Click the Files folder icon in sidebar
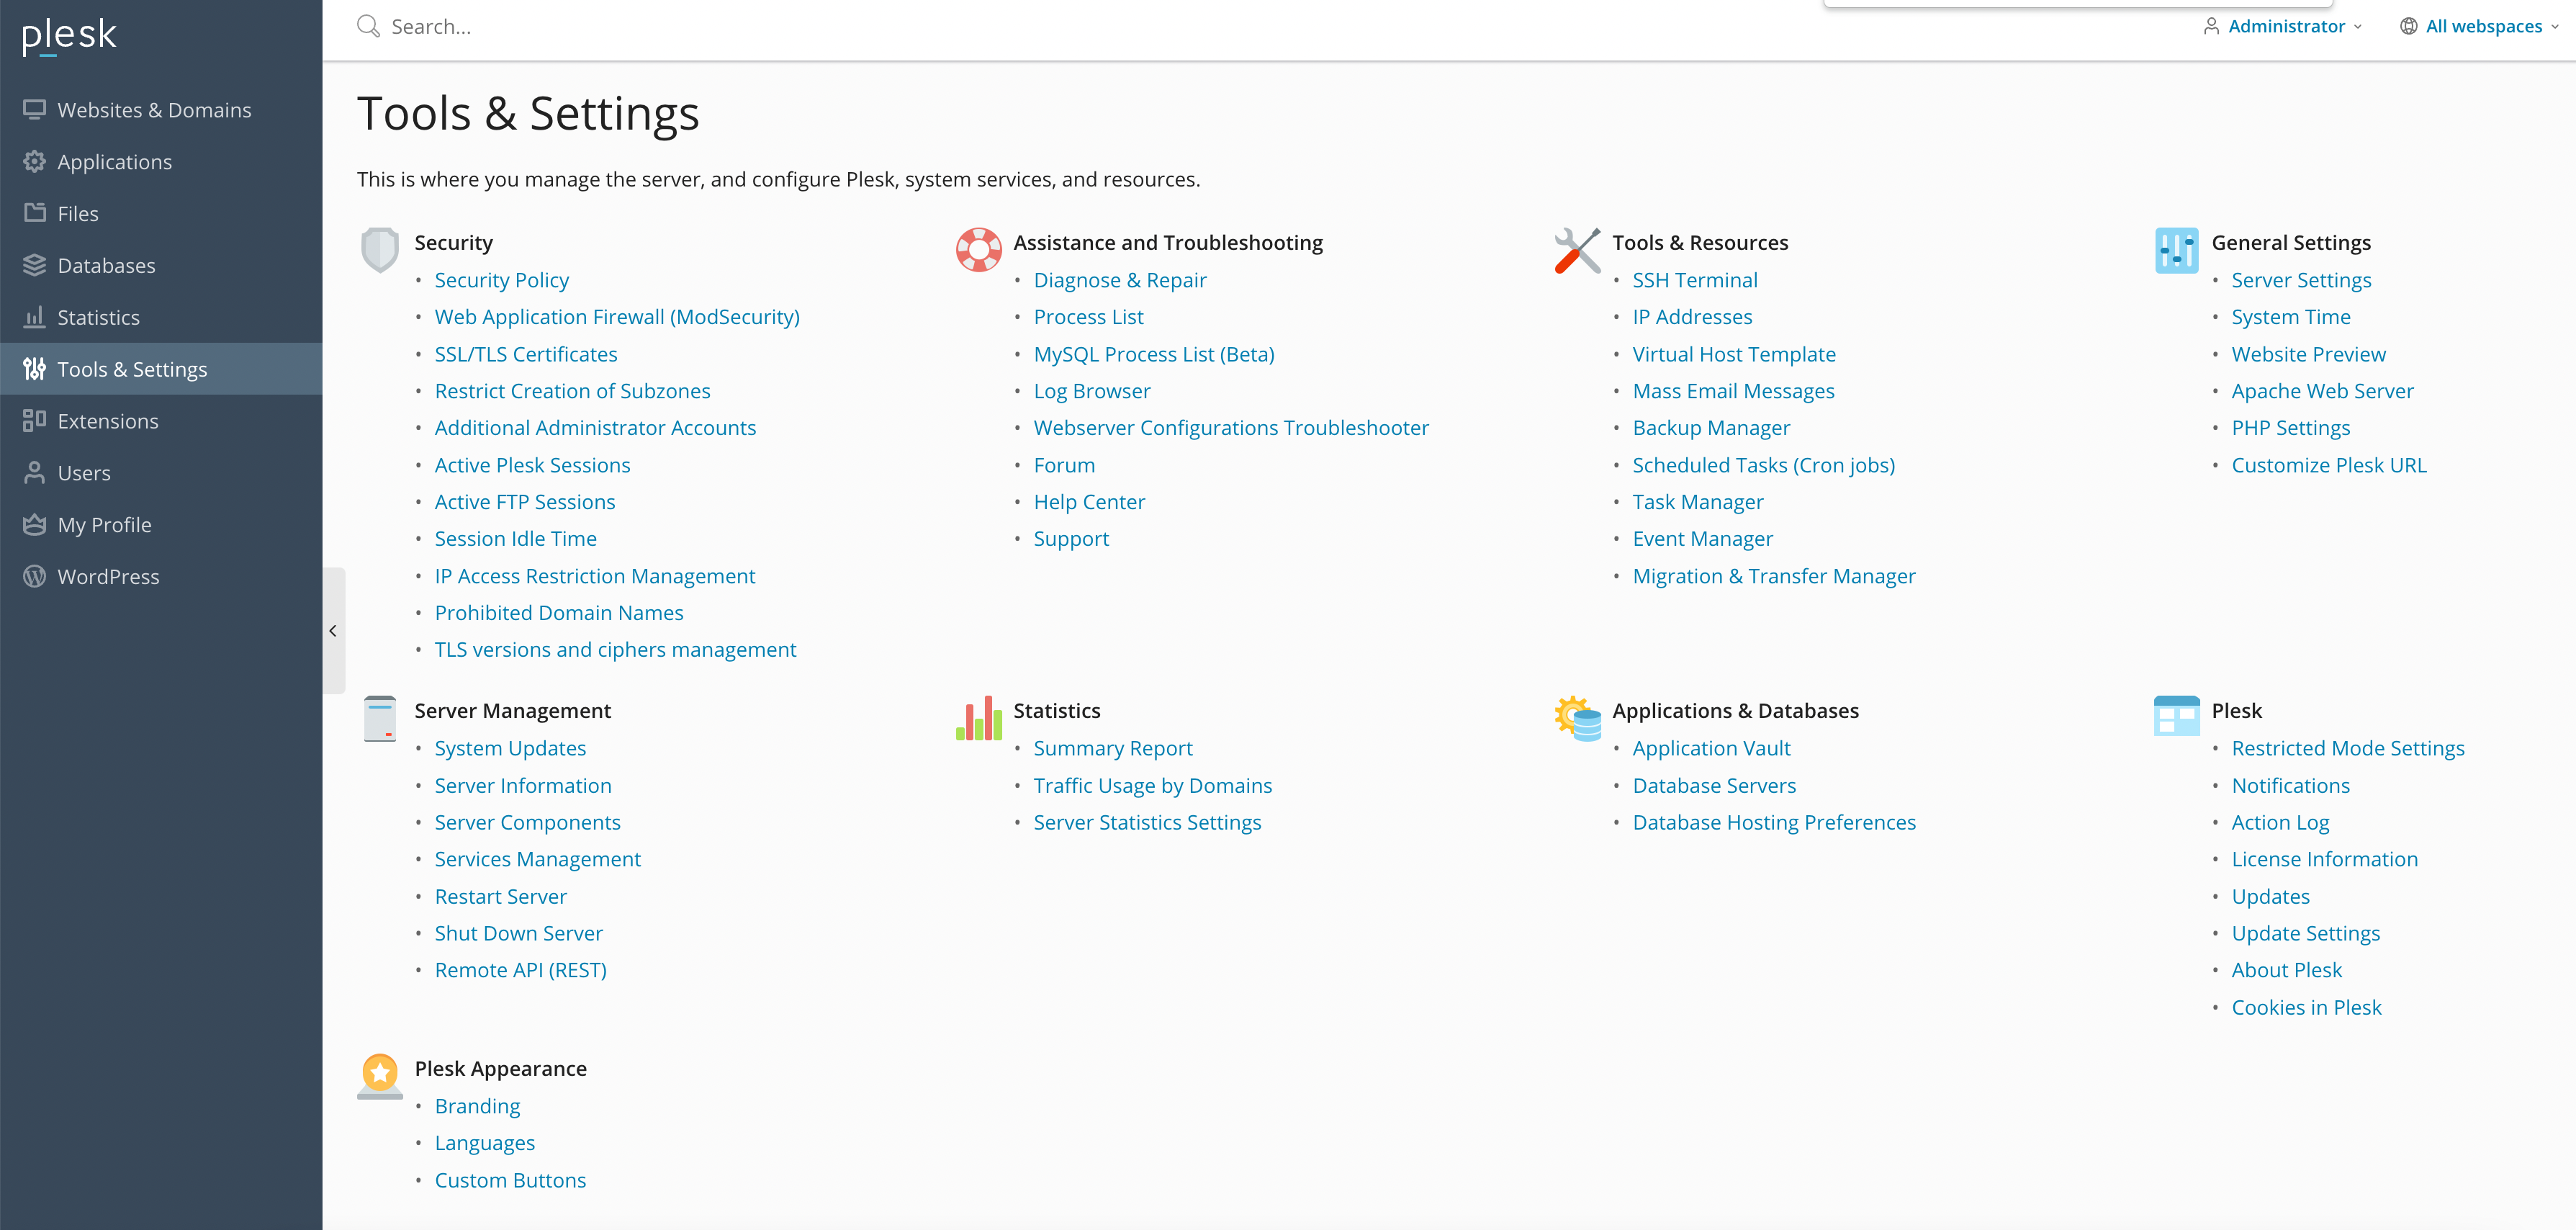The width and height of the screenshot is (2576, 1230). click(35, 213)
